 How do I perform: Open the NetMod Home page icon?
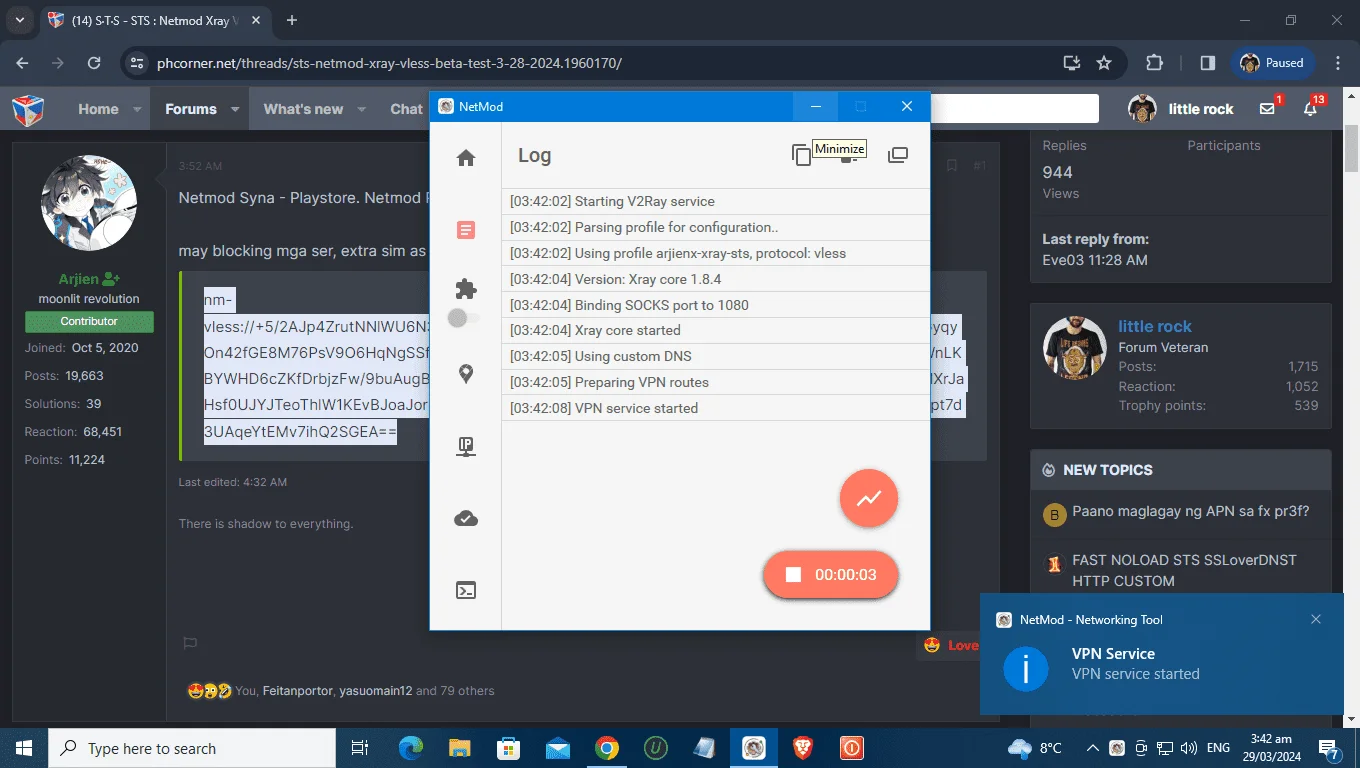pyautogui.click(x=465, y=158)
